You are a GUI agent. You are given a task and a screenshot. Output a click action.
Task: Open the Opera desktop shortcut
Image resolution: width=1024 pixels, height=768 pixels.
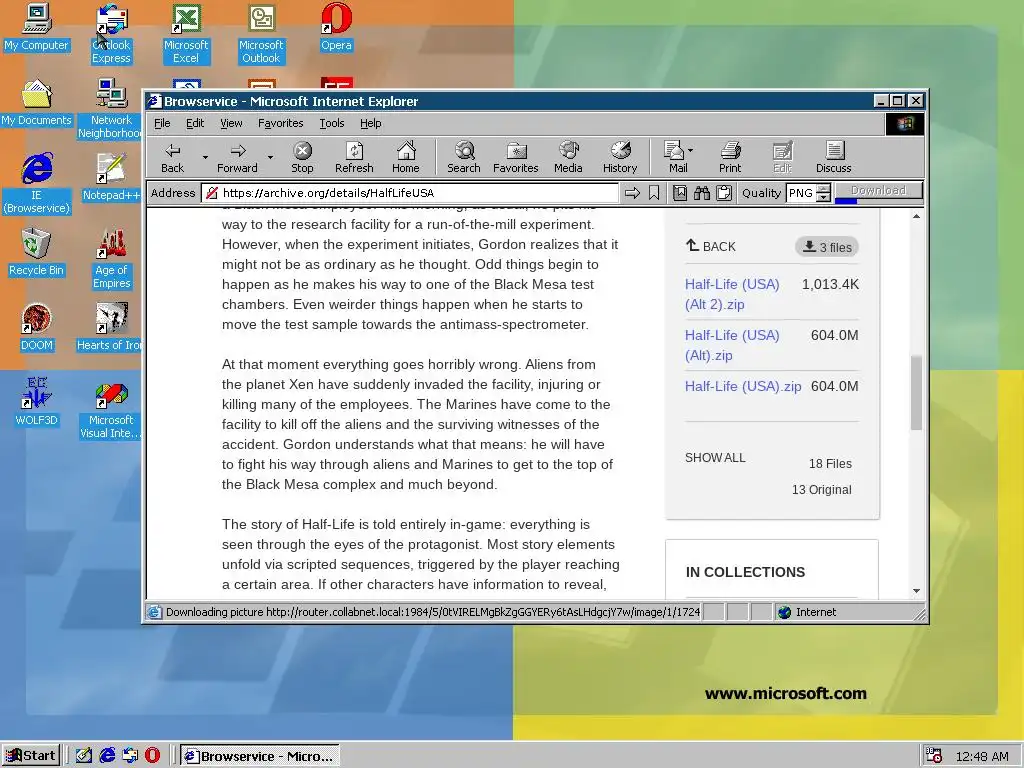coord(336,27)
